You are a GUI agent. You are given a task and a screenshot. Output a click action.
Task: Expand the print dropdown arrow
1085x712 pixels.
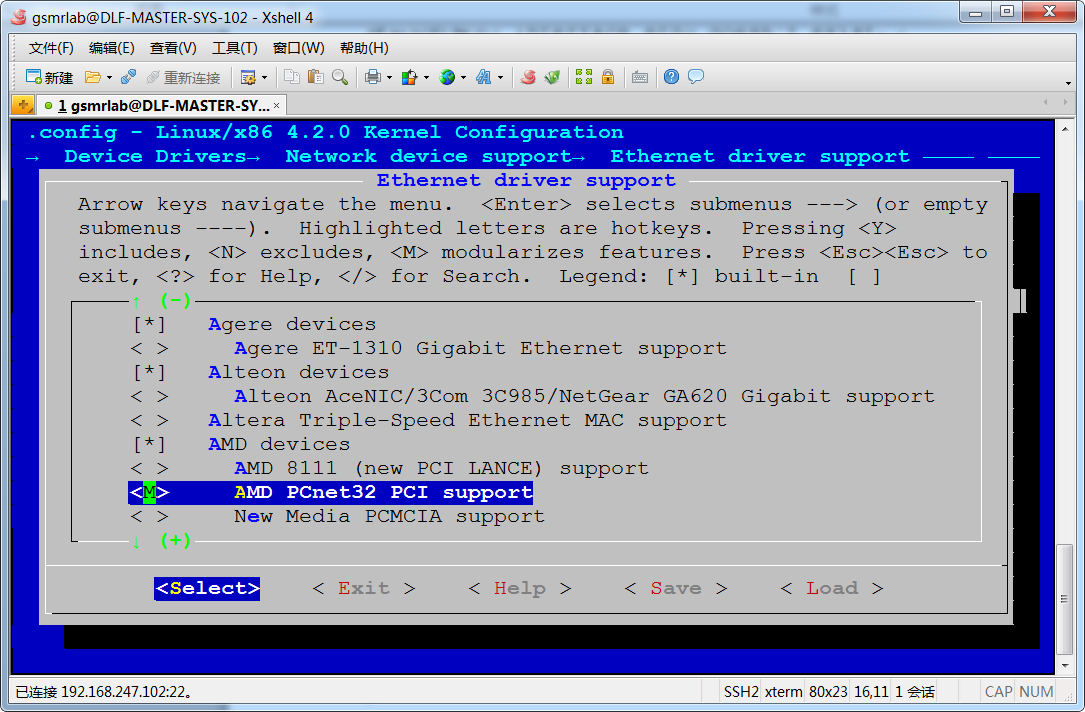(x=390, y=77)
